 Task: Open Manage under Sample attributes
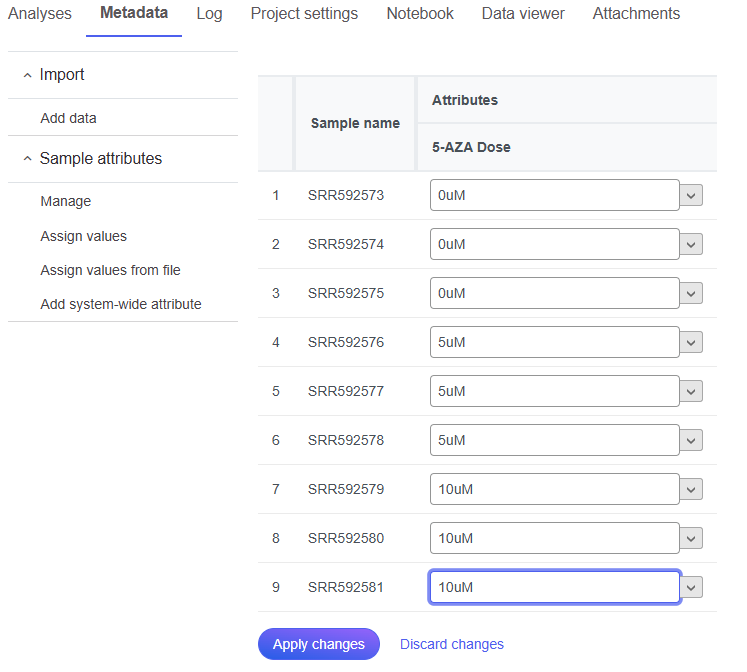point(66,201)
